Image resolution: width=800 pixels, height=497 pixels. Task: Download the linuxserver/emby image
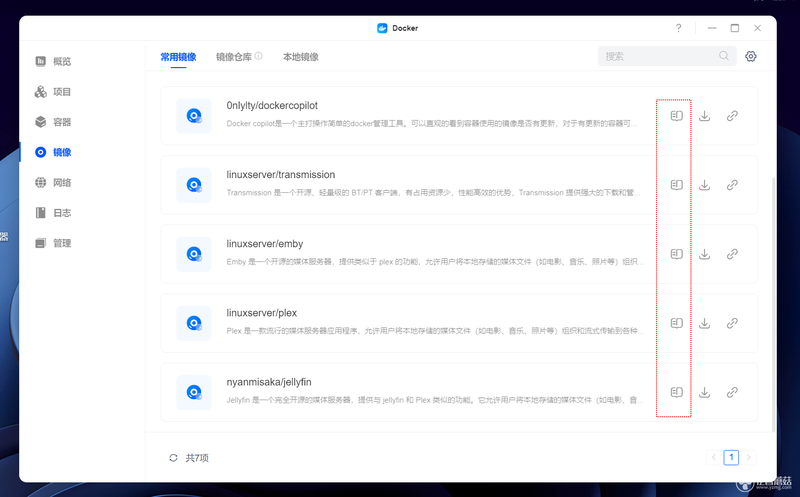pyautogui.click(x=705, y=254)
